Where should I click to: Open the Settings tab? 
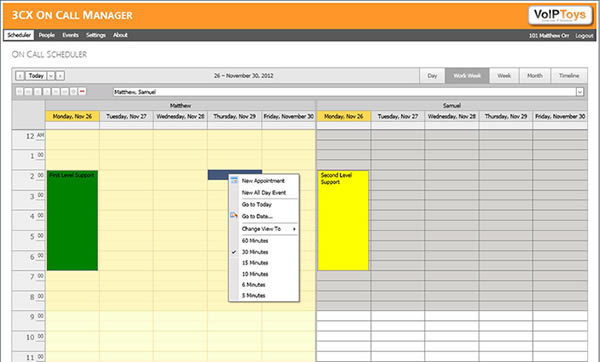click(x=96, y=35)
